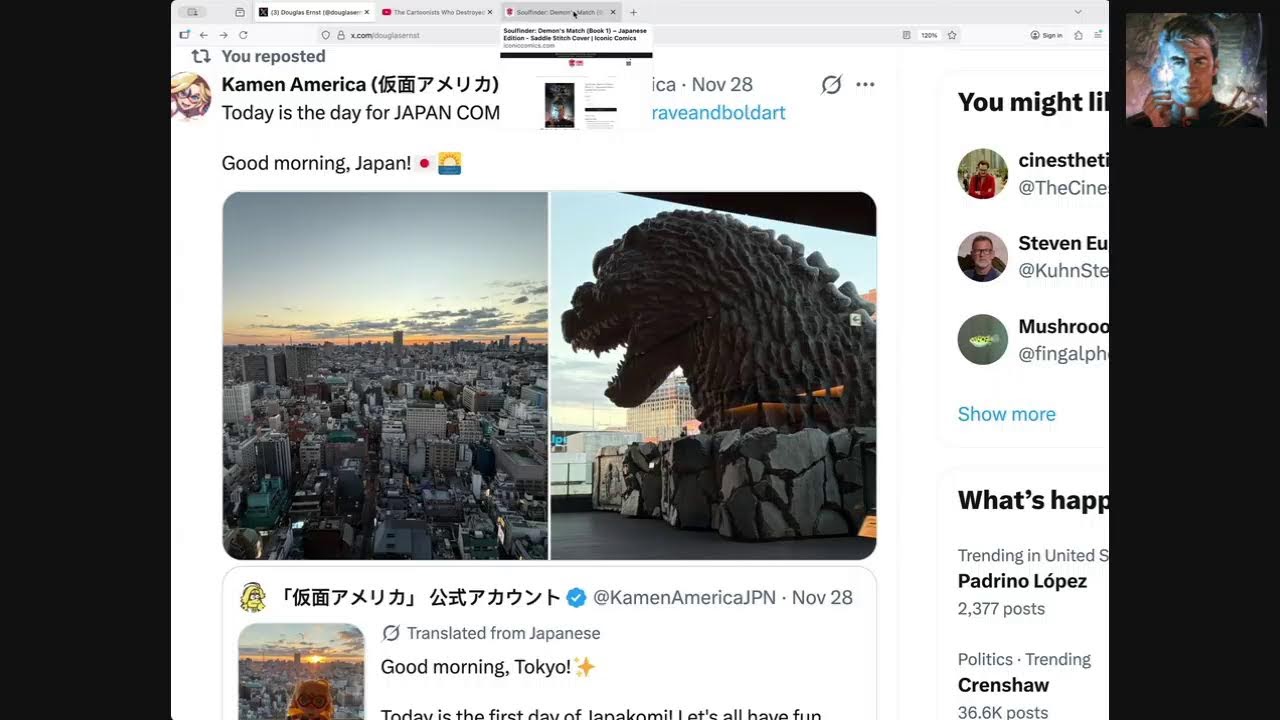
Task: Bookmark this page with the star
Action: [x=952, y=35]
